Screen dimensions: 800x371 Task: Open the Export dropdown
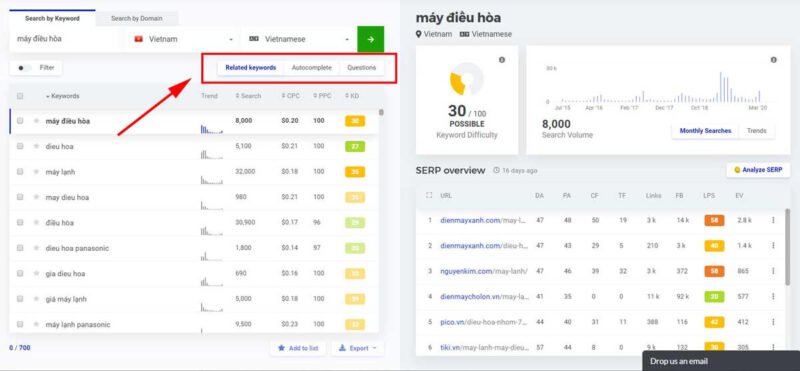[x=358, y=348]
